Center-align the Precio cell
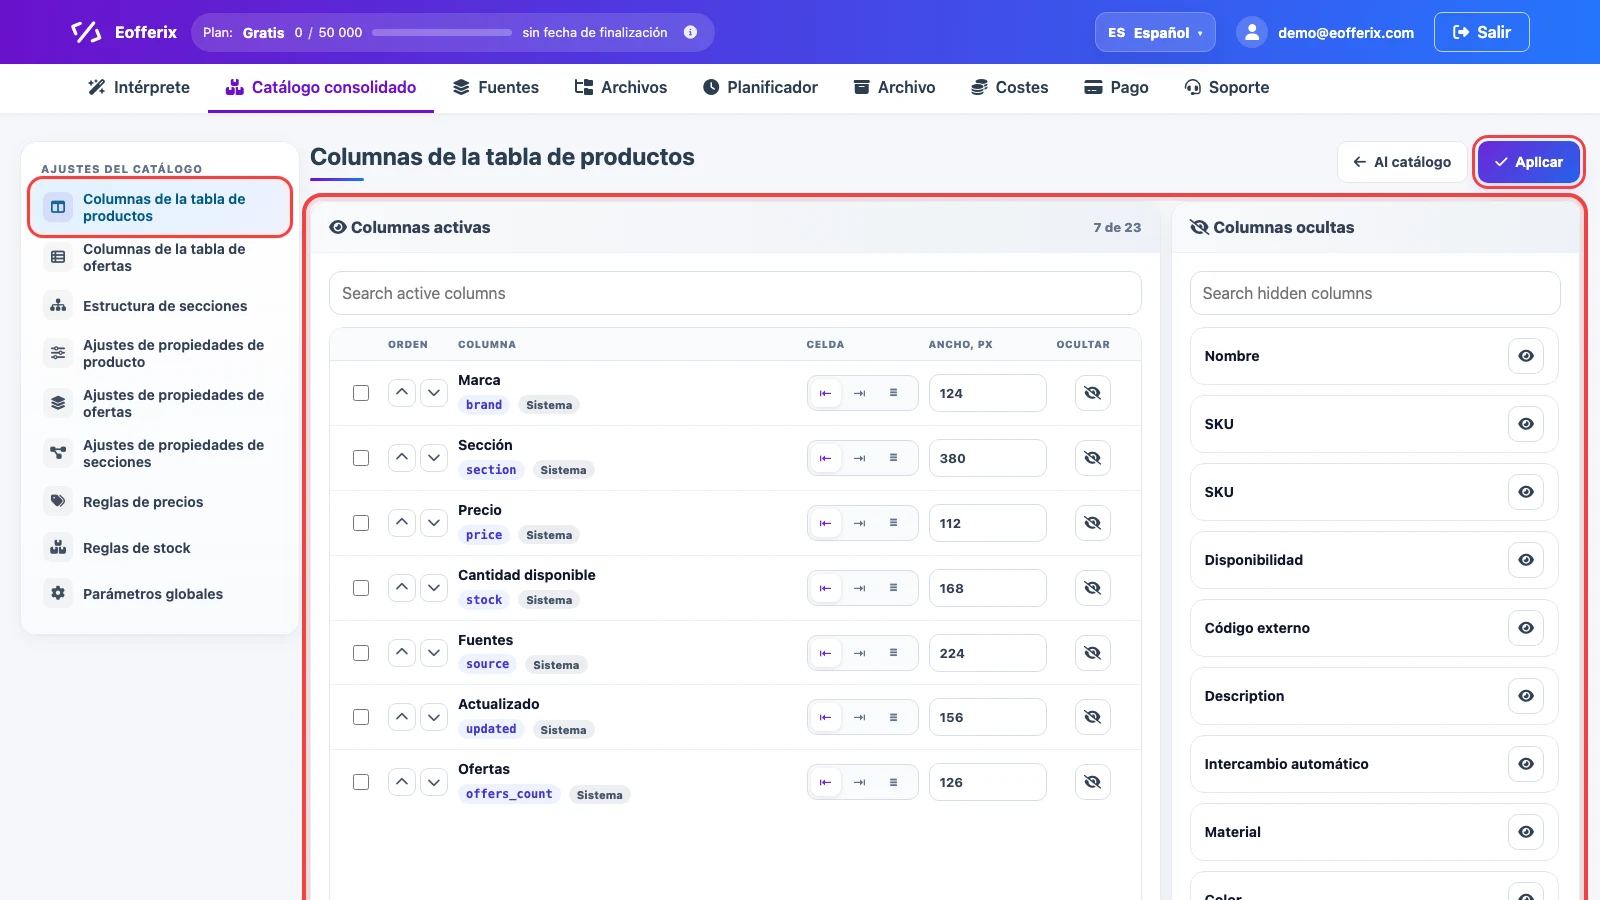 click(893, 523)
